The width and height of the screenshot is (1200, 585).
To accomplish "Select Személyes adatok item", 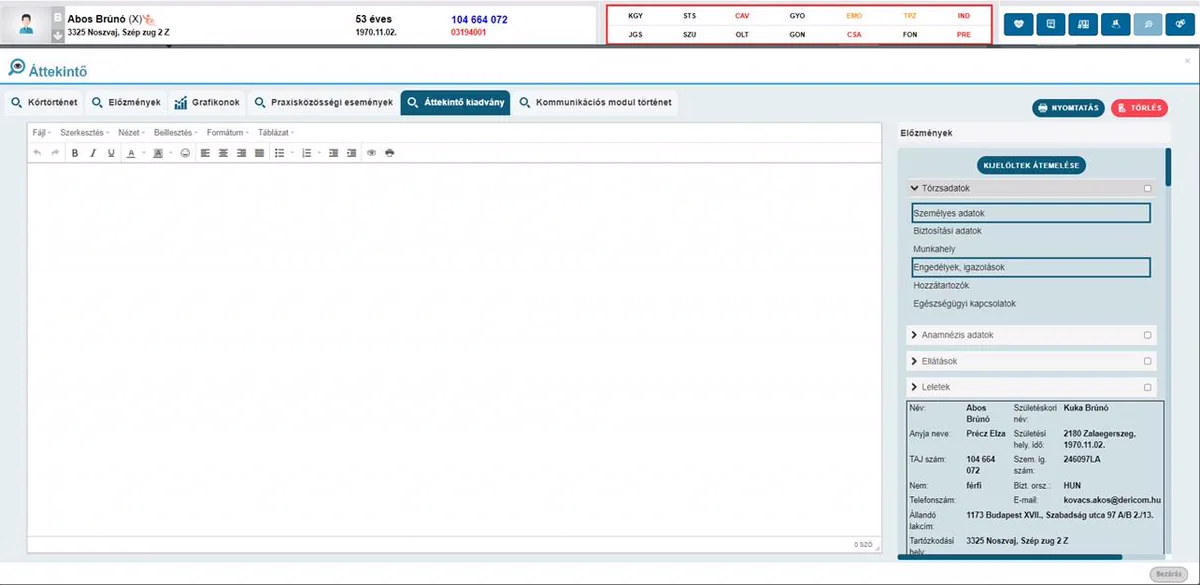I will (1030, 213).
